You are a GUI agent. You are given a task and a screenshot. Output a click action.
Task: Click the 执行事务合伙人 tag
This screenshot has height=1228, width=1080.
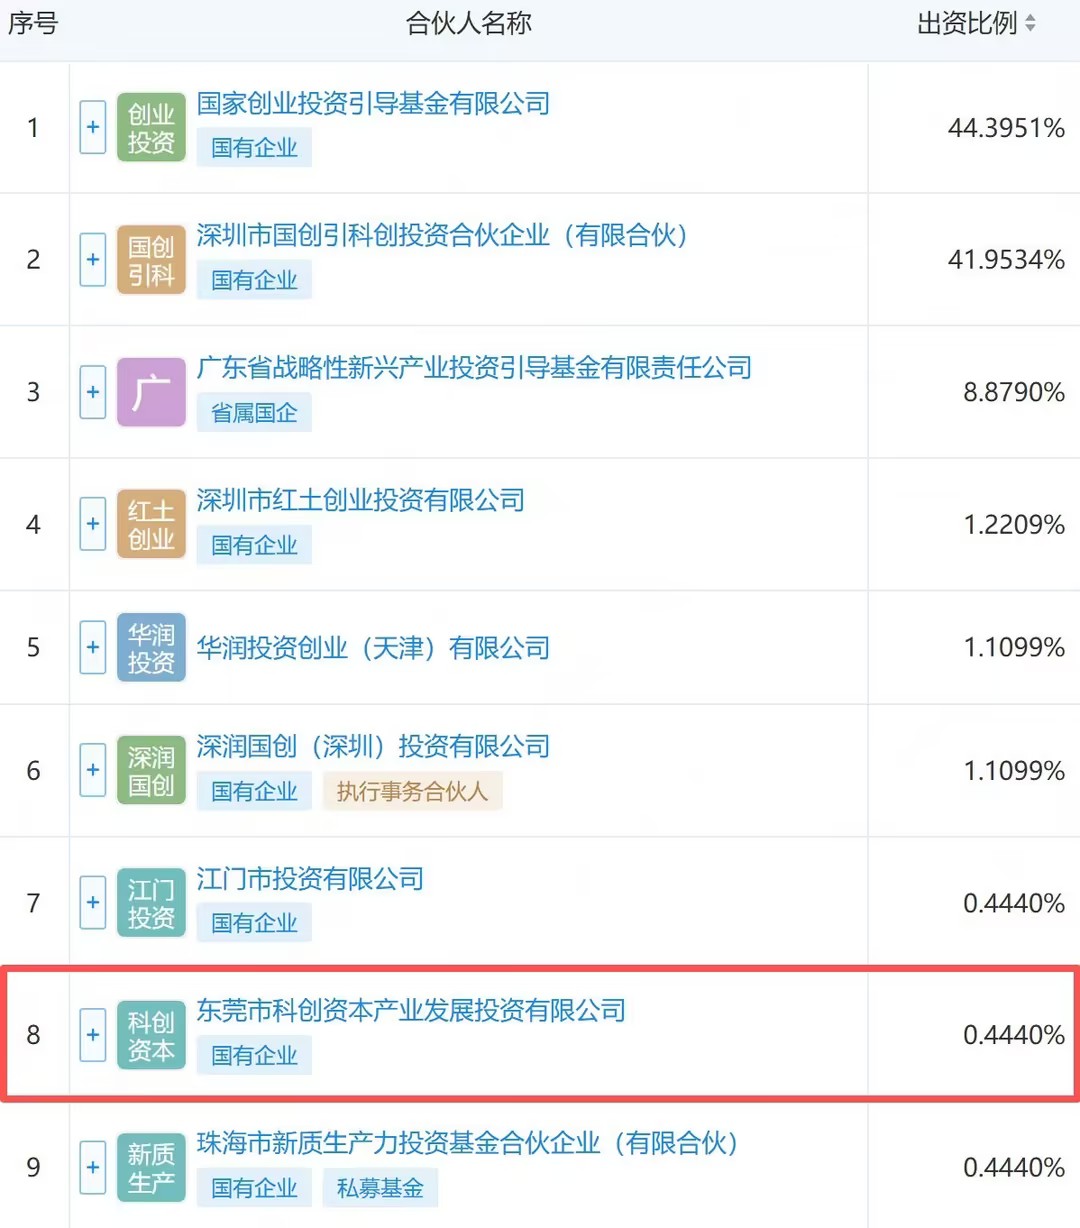point(412,792)
